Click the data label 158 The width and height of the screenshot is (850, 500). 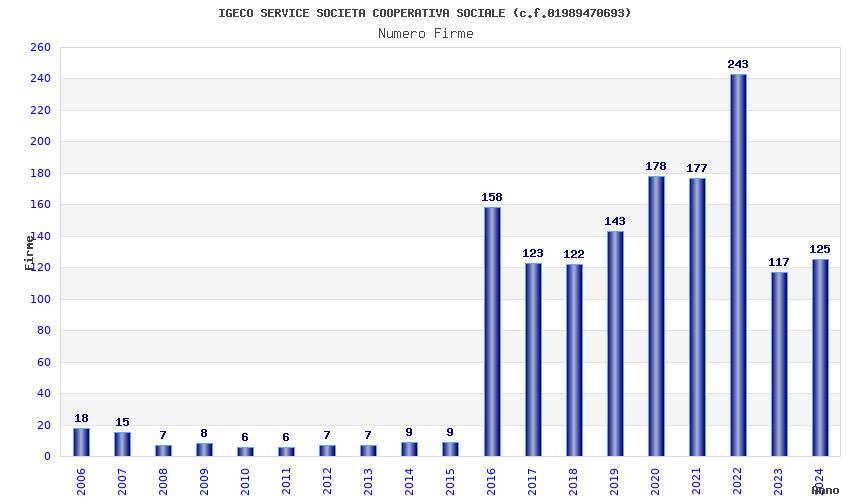pos(492,197)
